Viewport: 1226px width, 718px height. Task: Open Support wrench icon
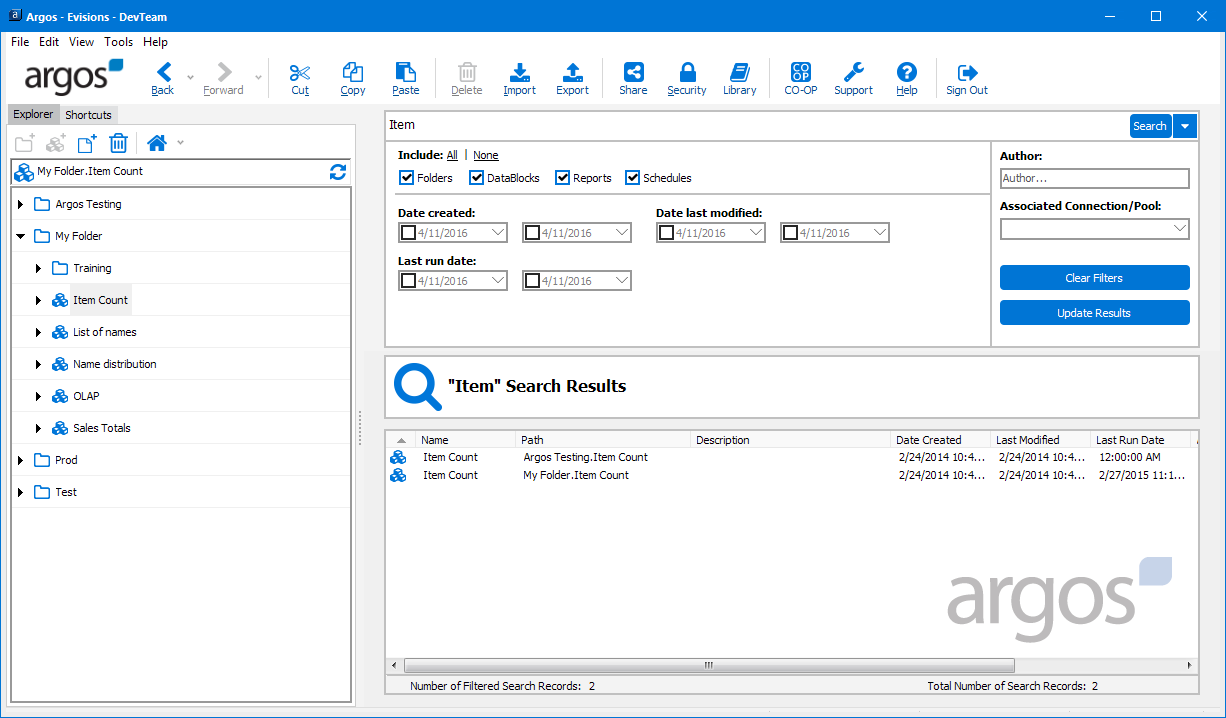(x=854, y=72)
